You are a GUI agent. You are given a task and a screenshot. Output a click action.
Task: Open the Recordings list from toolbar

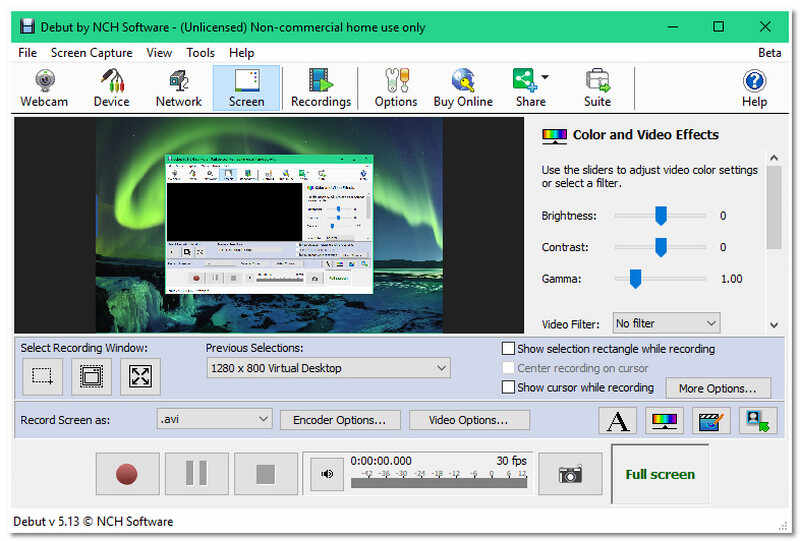(320, 88)
